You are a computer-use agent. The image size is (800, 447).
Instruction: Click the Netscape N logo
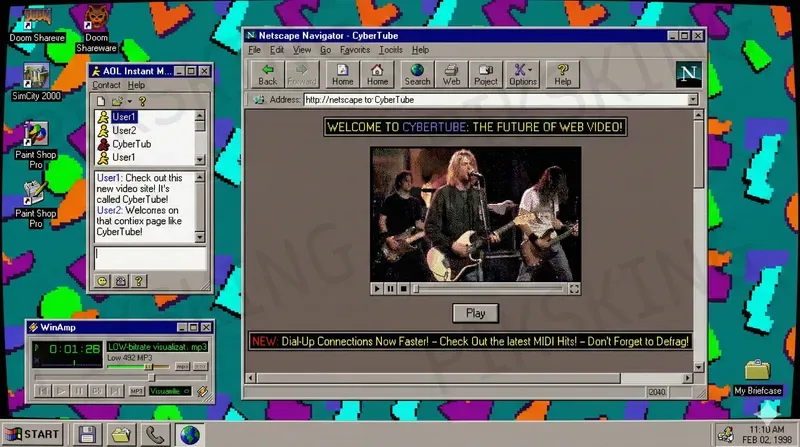click(689, 74)
